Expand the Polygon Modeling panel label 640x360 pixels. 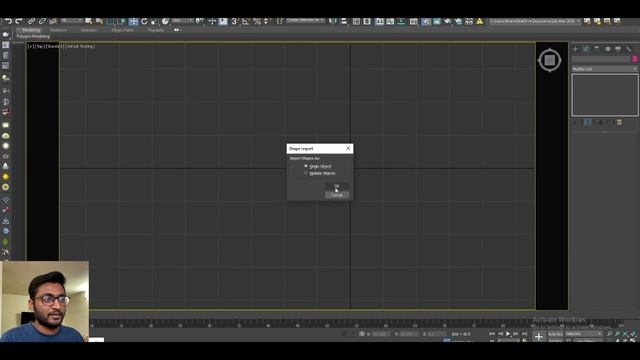(33, 36)
